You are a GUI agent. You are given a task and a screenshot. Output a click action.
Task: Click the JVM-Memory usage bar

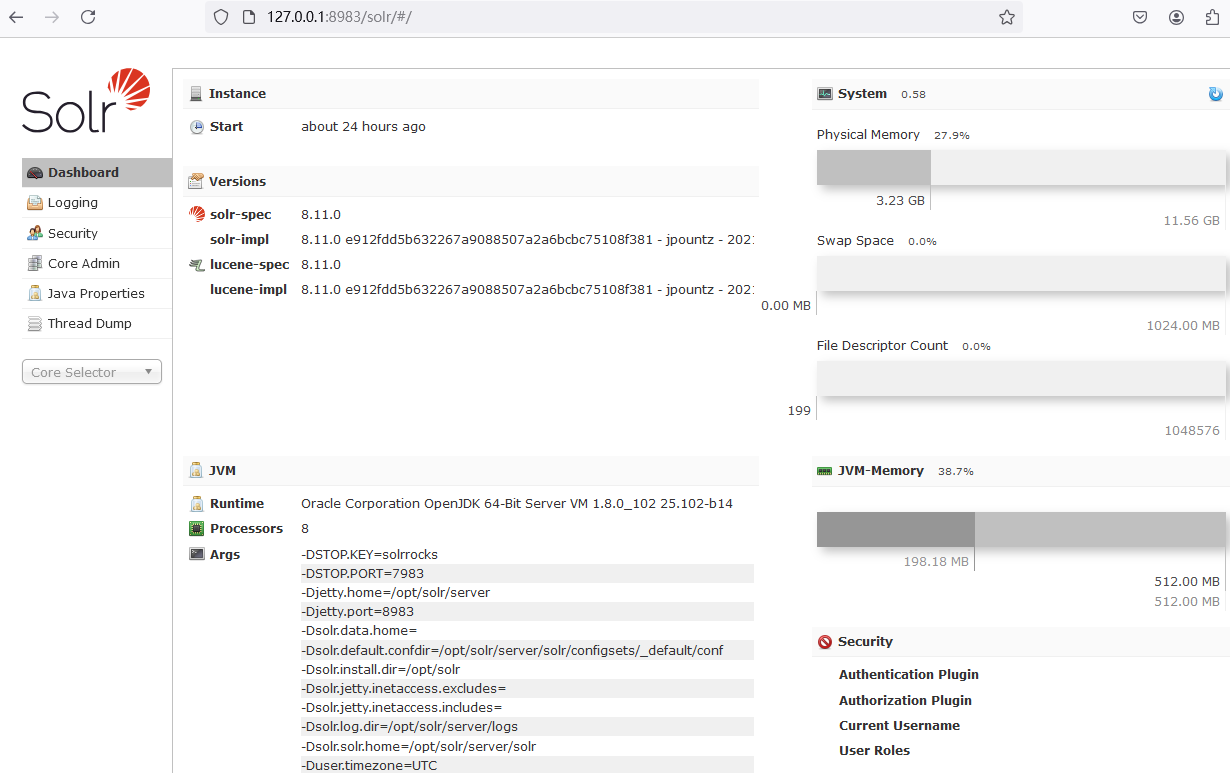1021,529
